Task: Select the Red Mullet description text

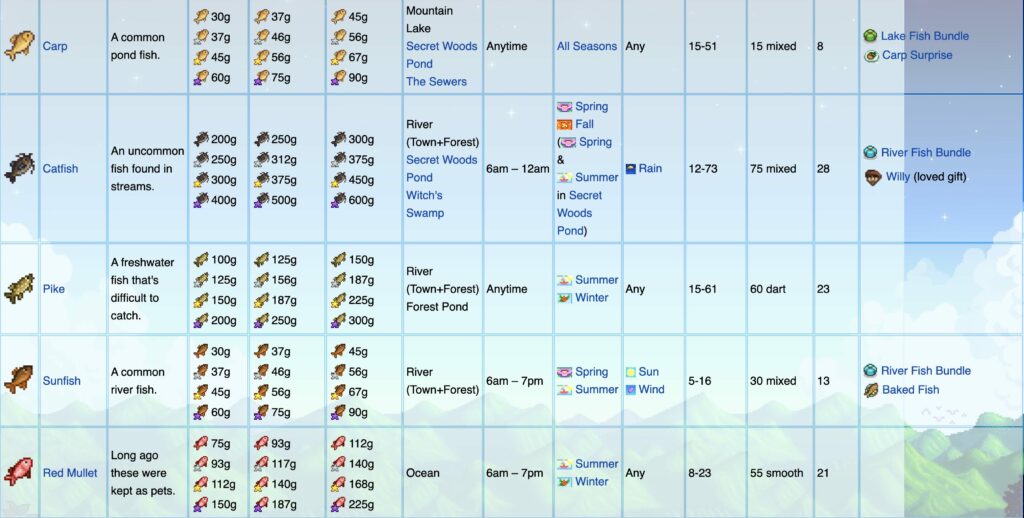Action: [x=143, y=473]
